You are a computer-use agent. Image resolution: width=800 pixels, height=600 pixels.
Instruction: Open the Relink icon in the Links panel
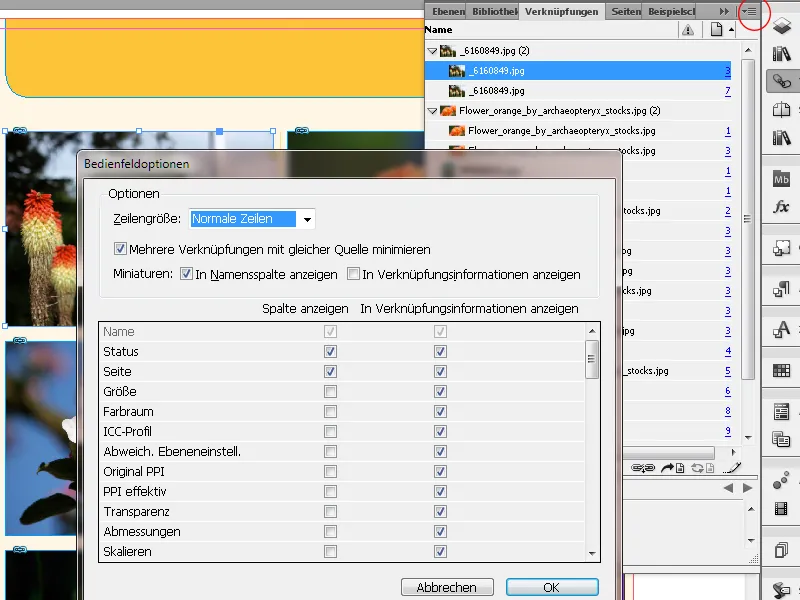pos(644,467)
